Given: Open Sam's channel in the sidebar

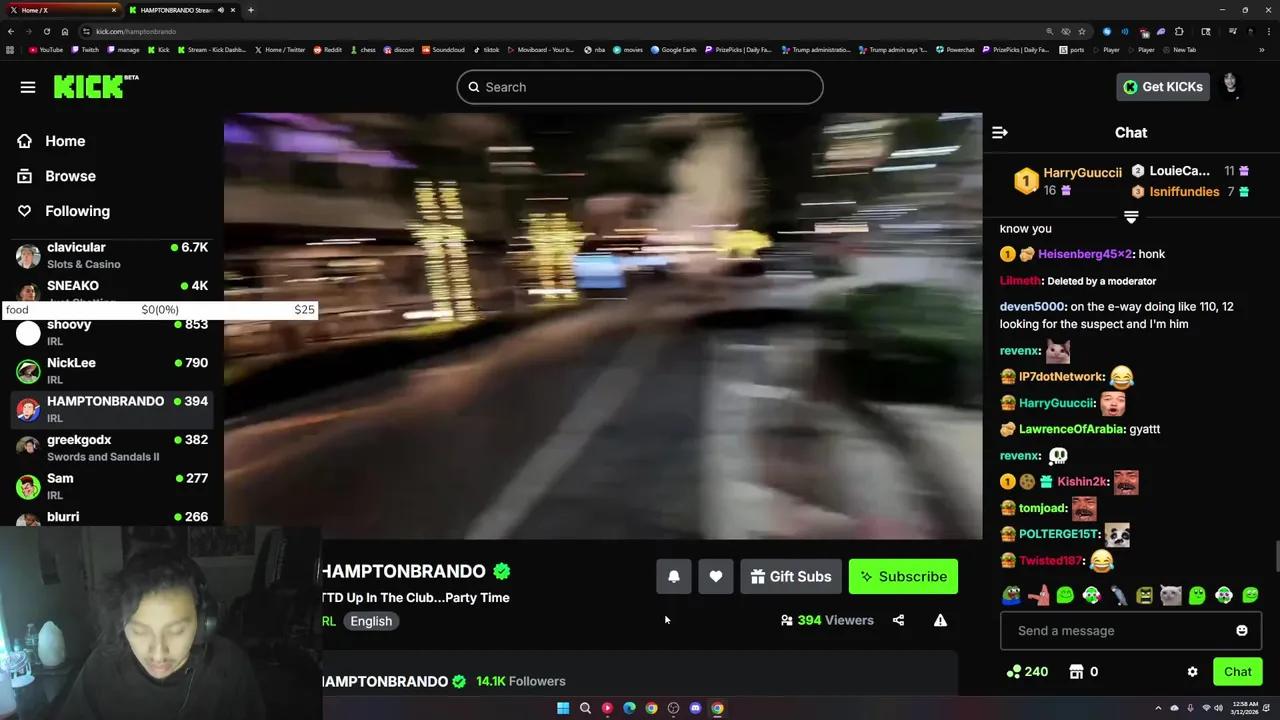Looking at the screenshot, I should click(112, 486).
